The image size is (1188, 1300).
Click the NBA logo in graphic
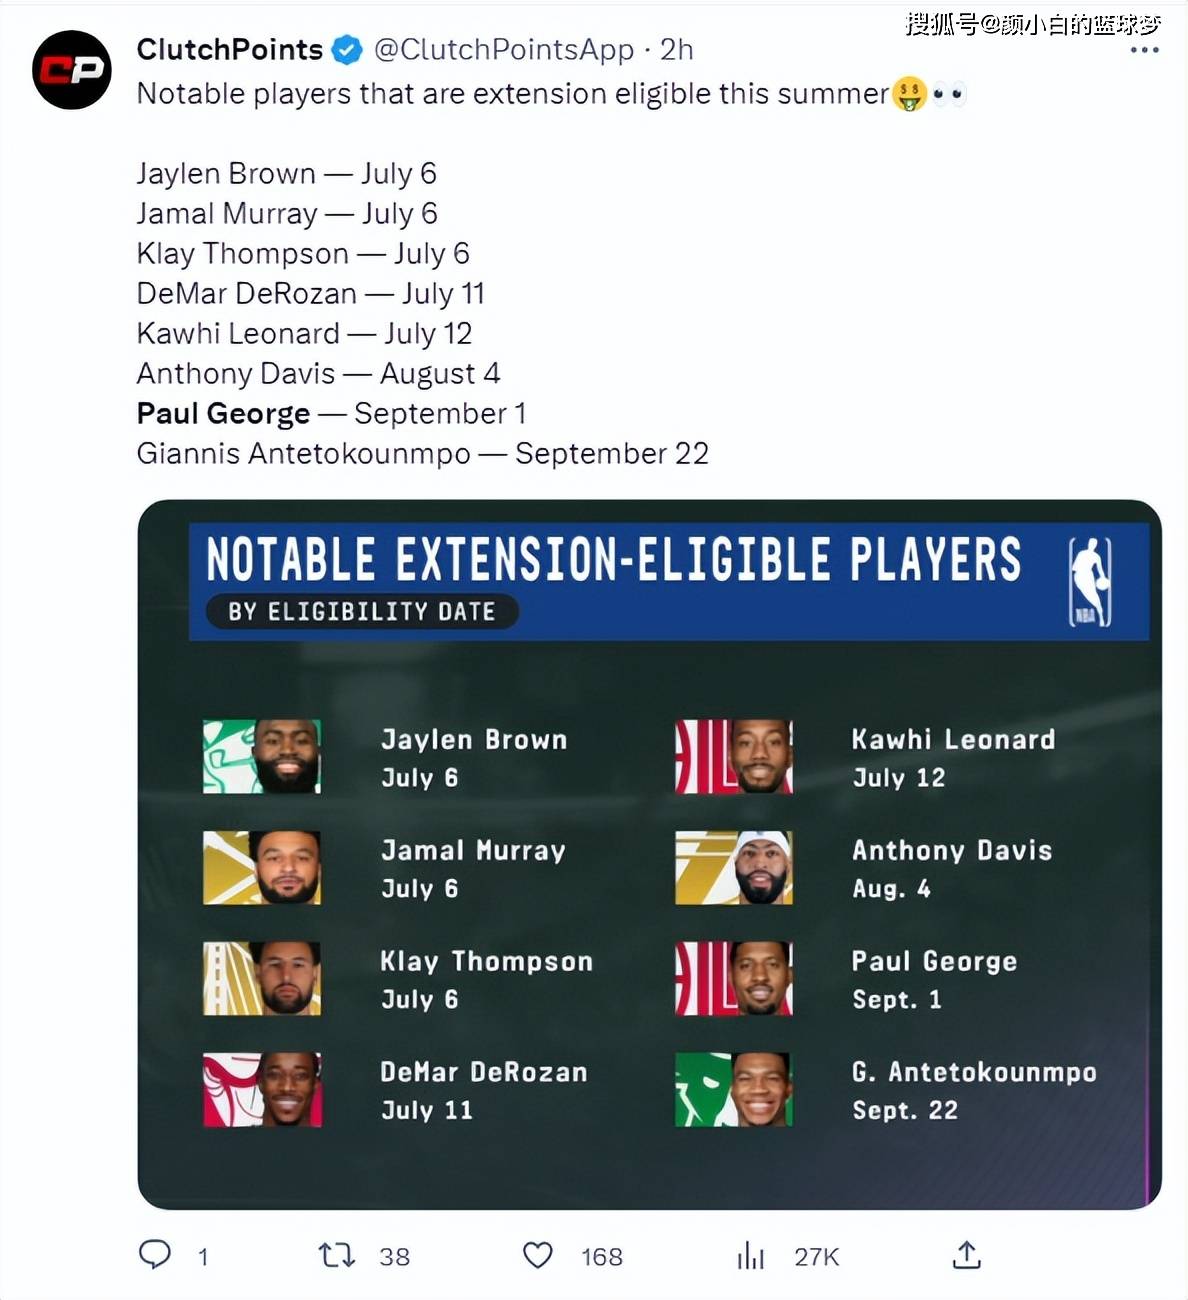pyautogui.click(x=1090, y=582)
